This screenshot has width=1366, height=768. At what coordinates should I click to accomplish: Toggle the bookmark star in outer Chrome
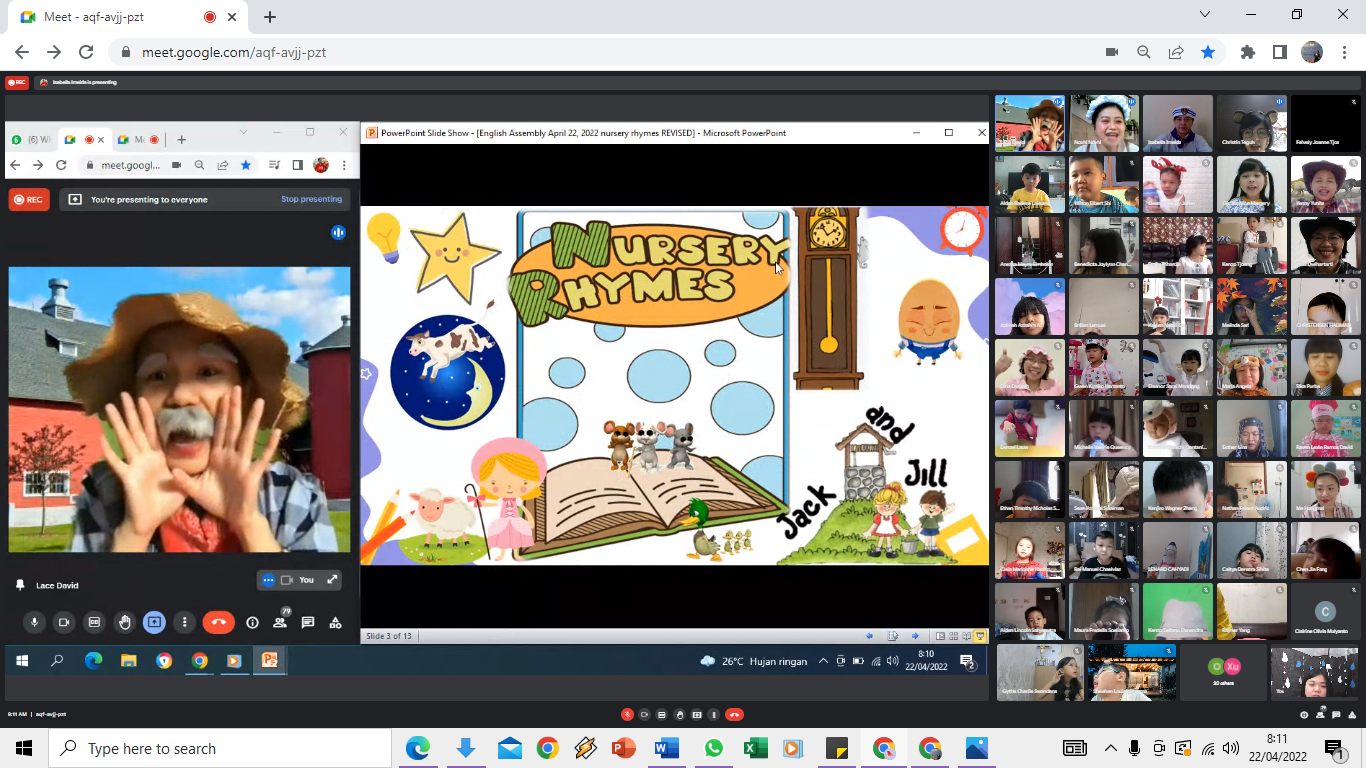[x=1208, y=52]
